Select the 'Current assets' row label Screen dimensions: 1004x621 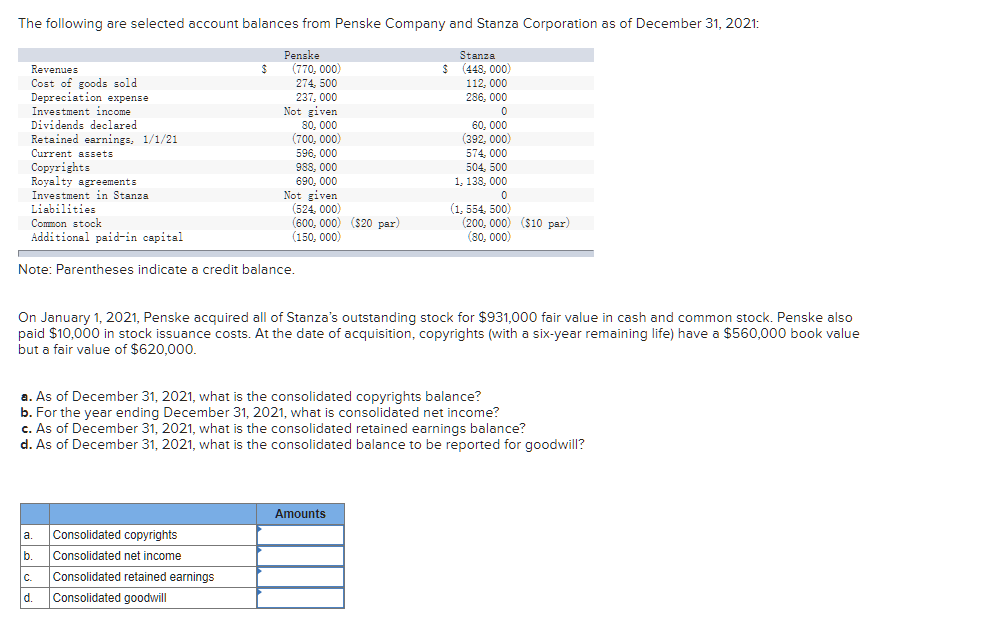tap(72, 154)
